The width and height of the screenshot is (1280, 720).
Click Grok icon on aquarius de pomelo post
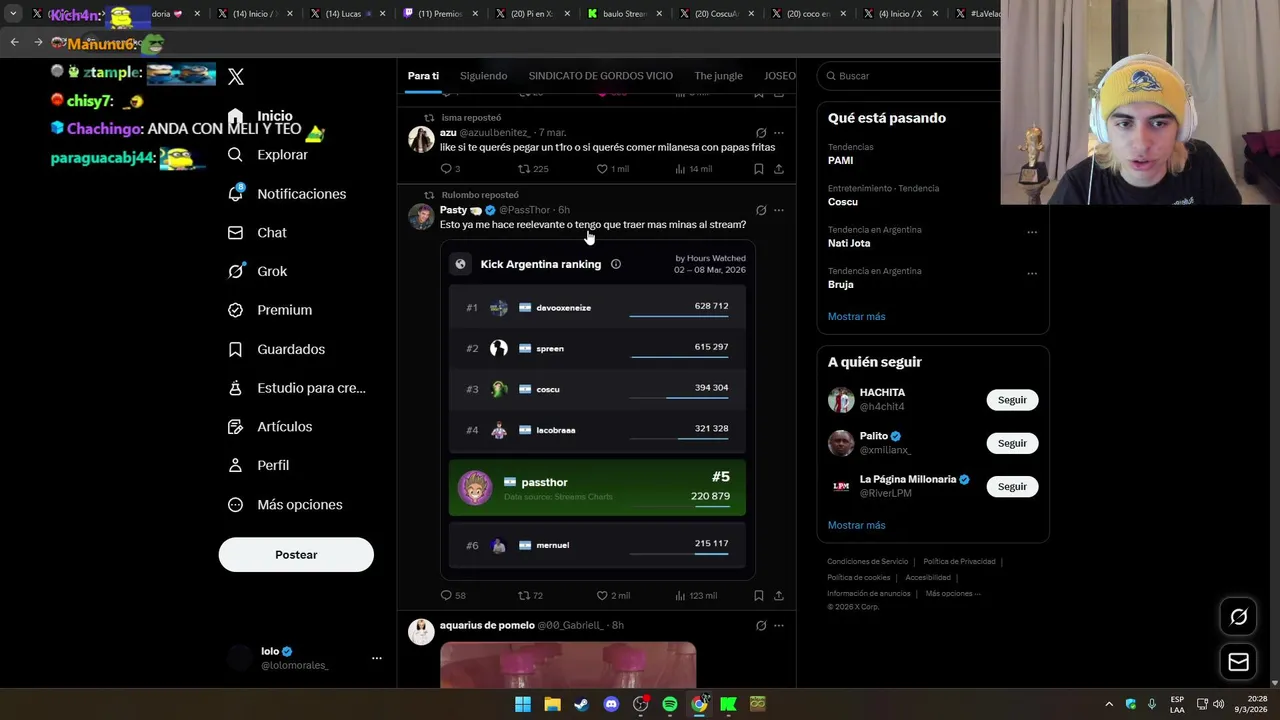click(761, 626)
